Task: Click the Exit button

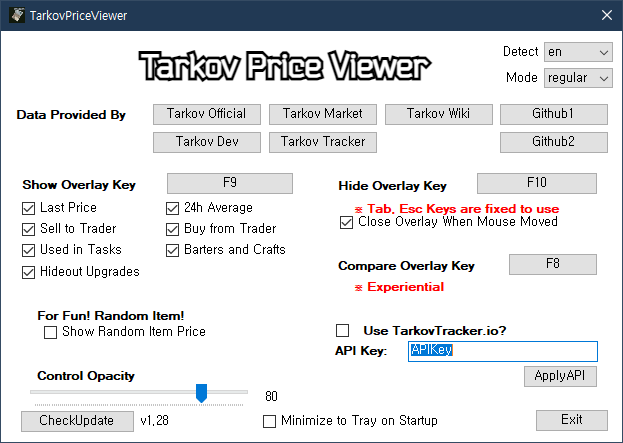Action: [x=572, y=420]
